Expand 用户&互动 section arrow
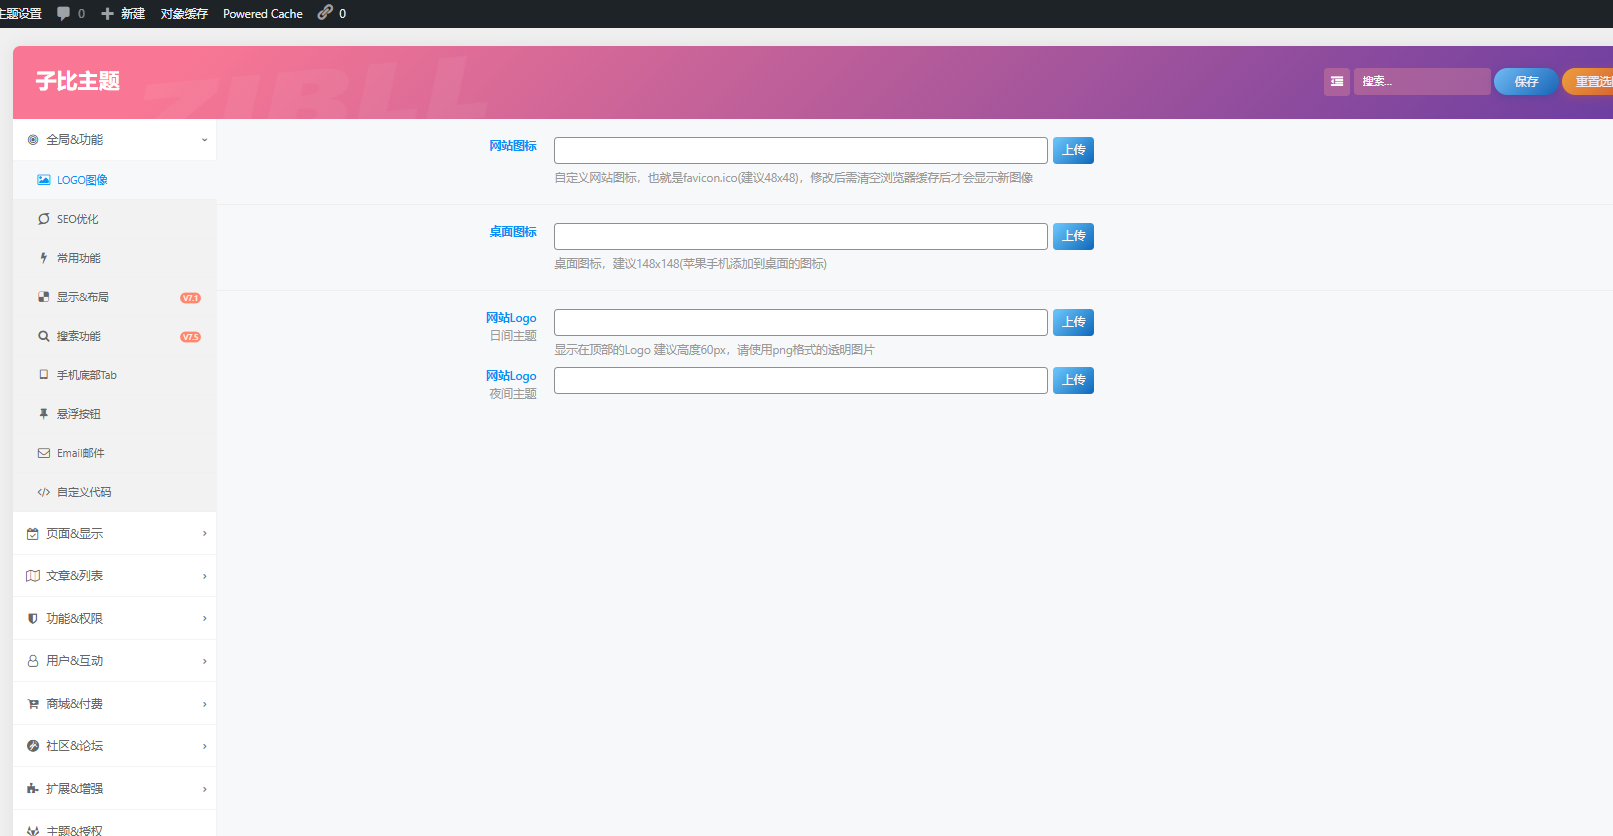Screen dimensions: 1613x836 [204, 661]
